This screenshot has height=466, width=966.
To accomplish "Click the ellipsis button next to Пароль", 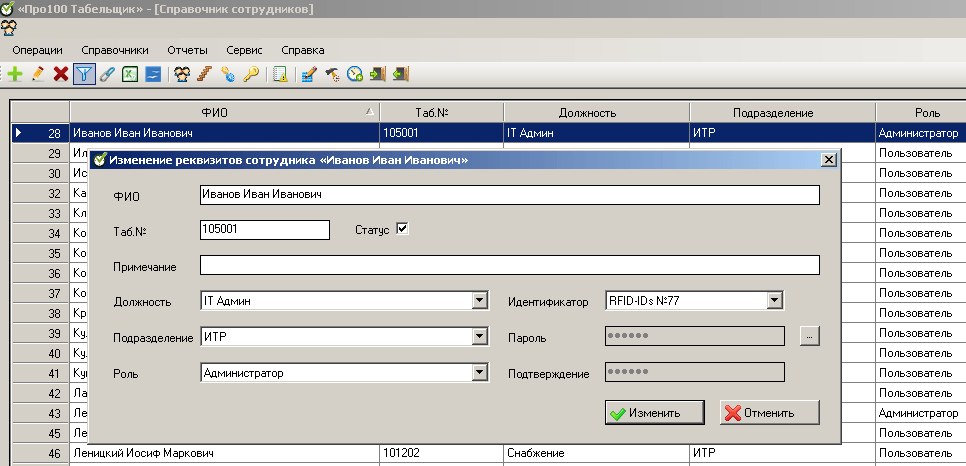I will coord(810,336).
